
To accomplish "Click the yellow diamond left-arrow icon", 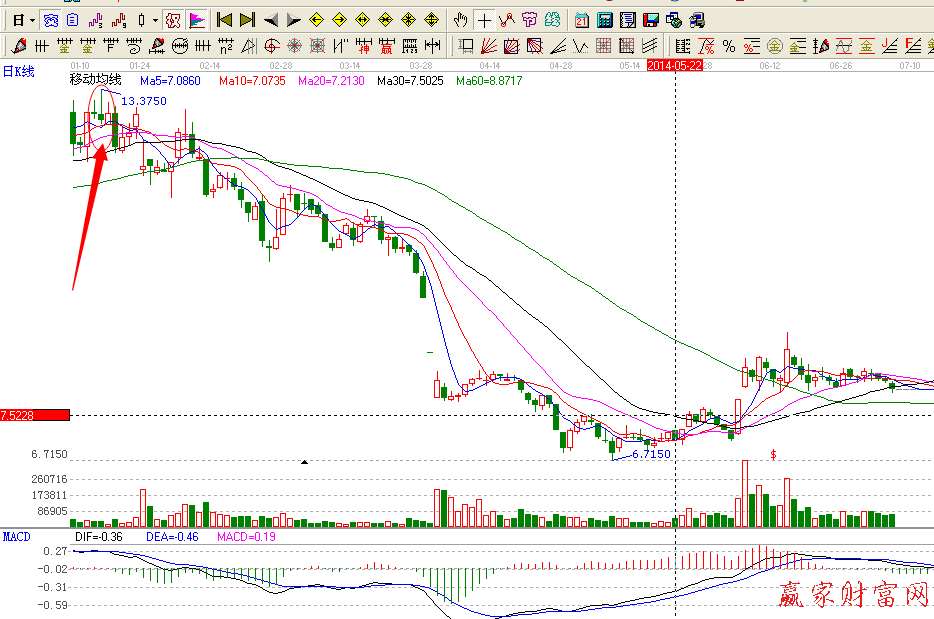I will 316,19.
